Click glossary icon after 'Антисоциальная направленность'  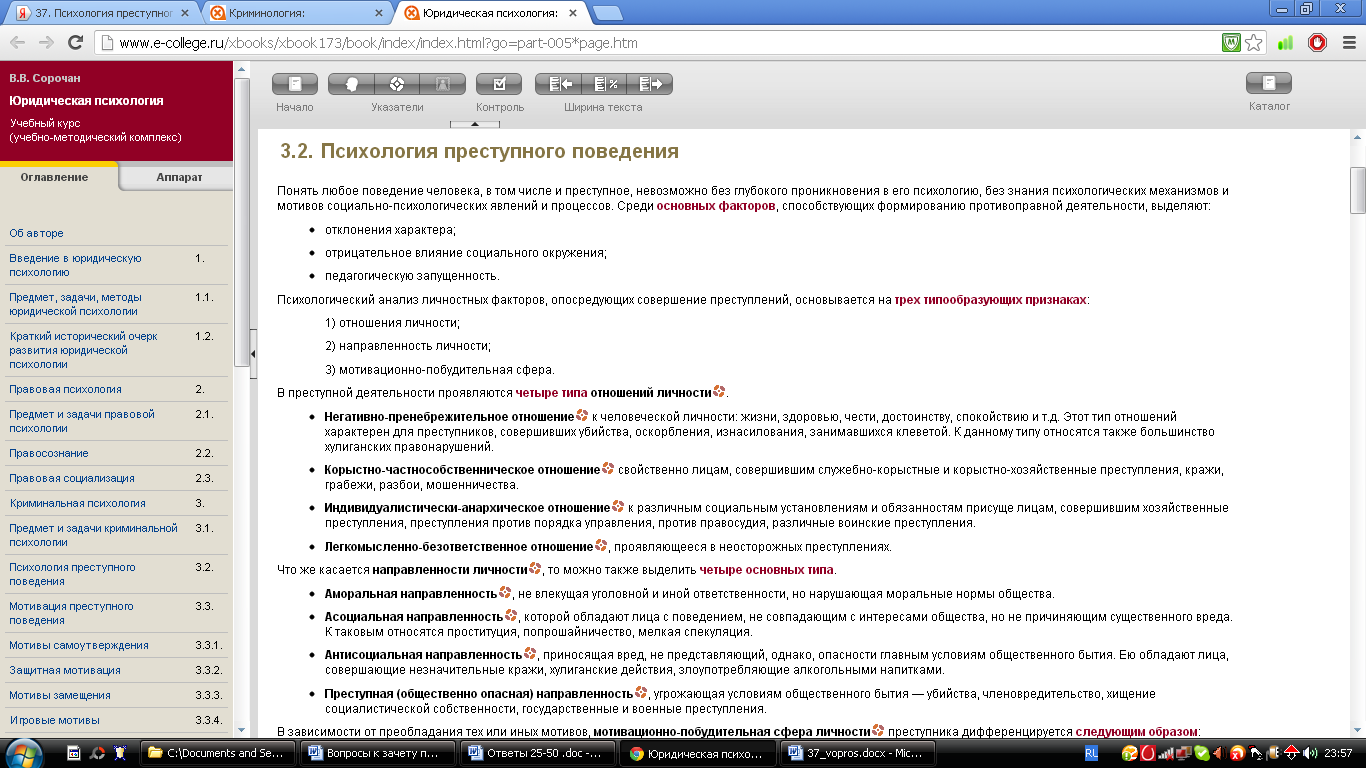(530, 653)
